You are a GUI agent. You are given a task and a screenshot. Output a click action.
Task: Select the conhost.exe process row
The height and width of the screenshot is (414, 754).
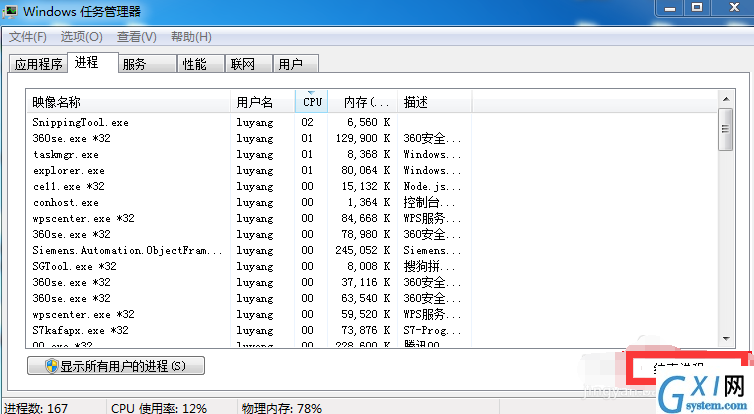pos(249,202)
